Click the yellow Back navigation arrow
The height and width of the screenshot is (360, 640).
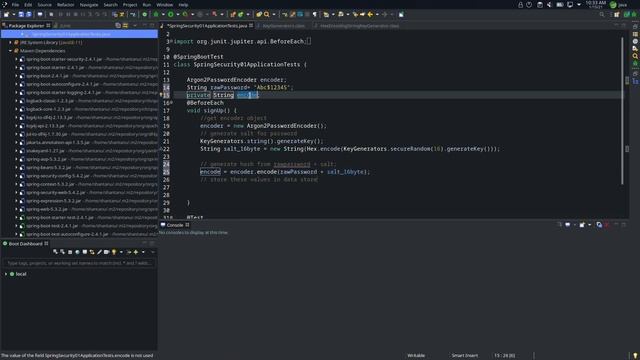coord(370,14)
